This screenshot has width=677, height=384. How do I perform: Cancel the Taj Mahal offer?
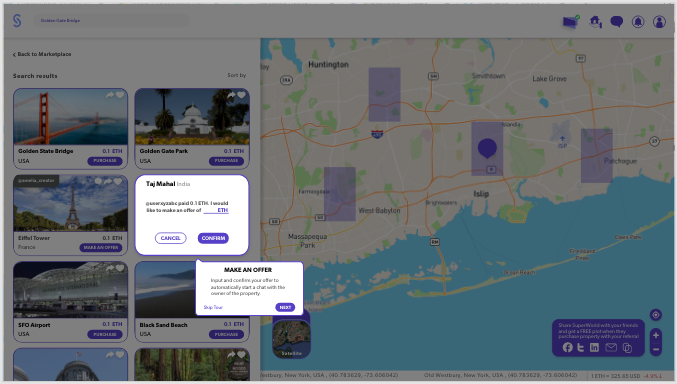pyautogui.click(x=171, y=238)
